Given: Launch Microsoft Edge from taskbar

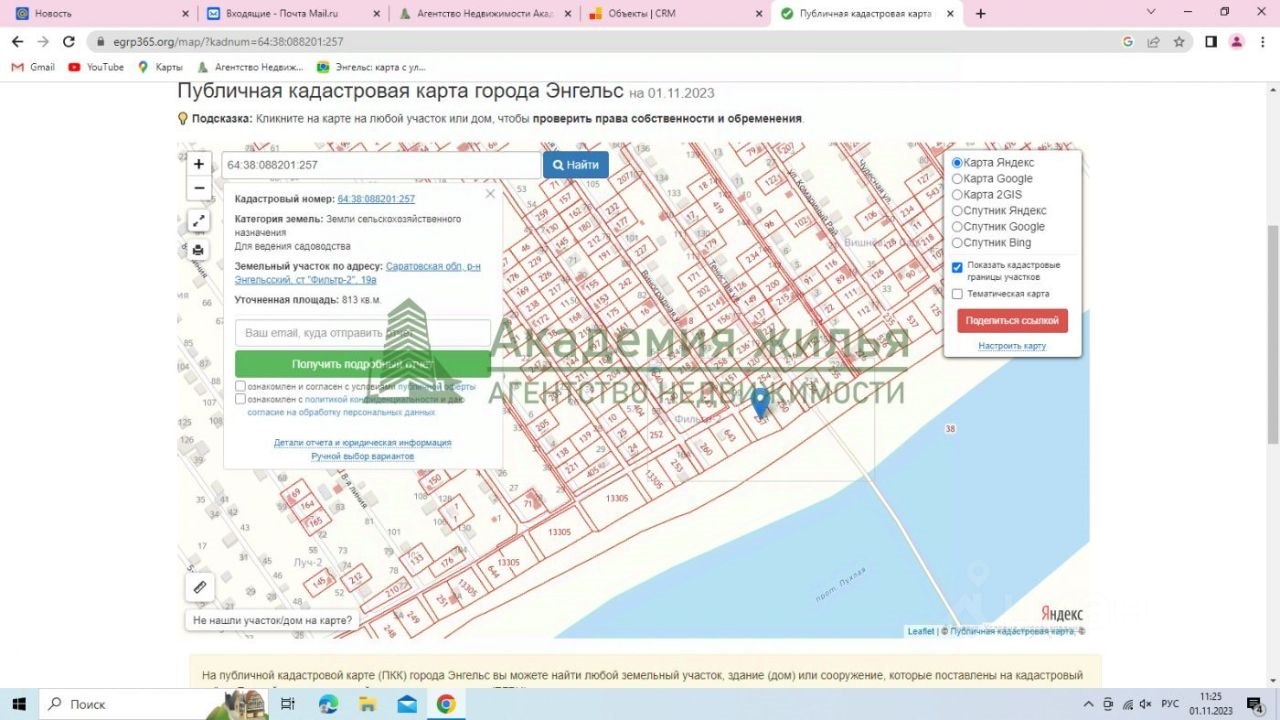Looking at the screenshot, I should pyautogui.click(x=328, y=704).
